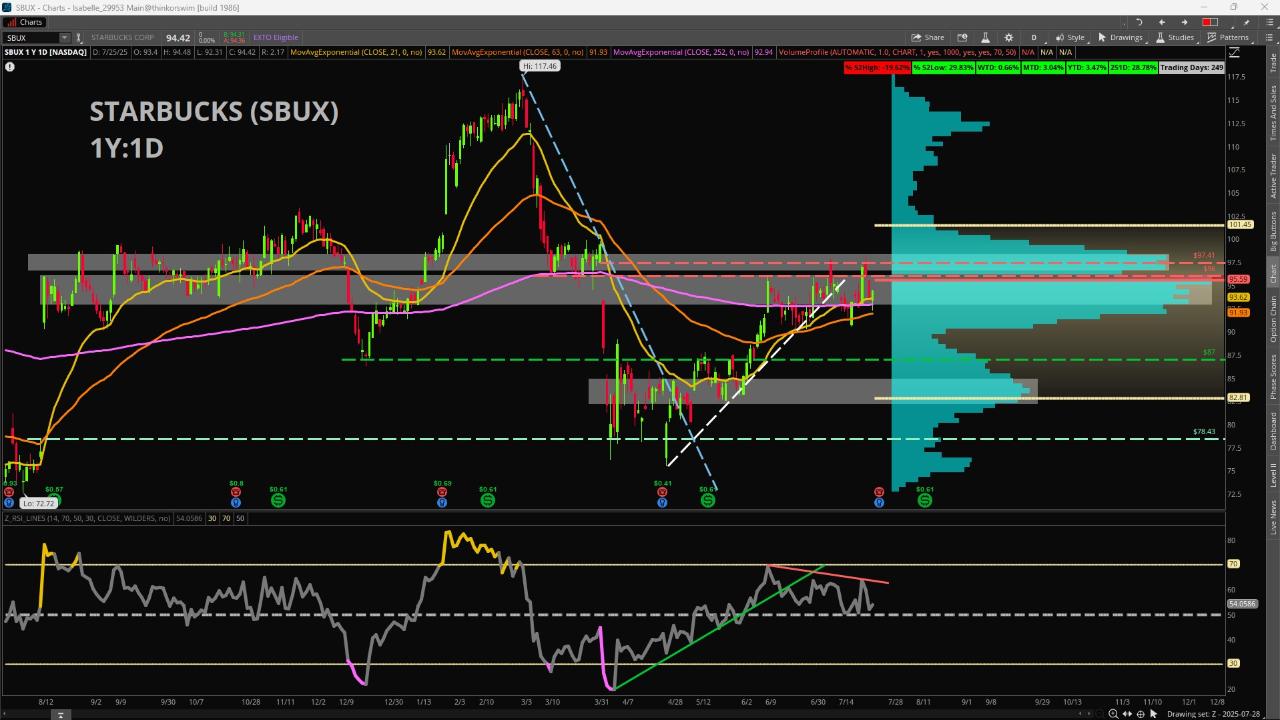The image size is (1280, 720).
Task: Open the Share menu
Action: 928,38
